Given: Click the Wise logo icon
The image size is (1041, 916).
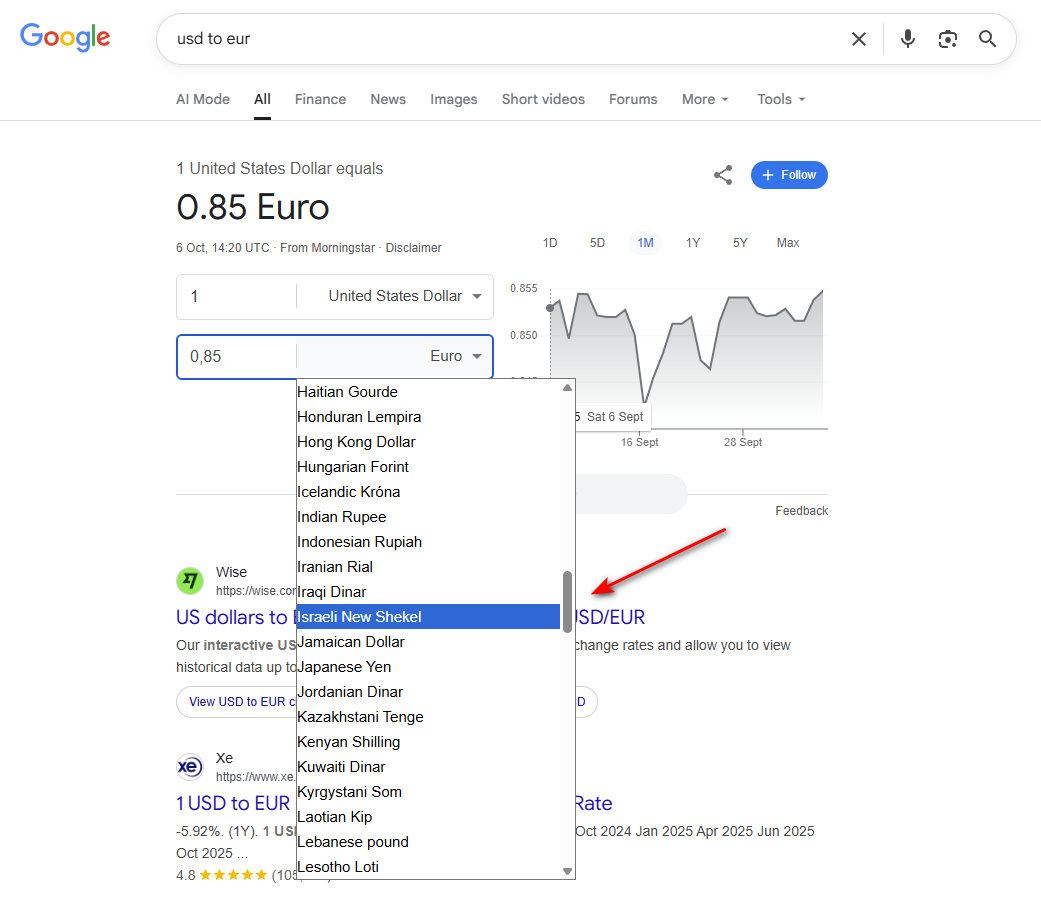Looking at the screenshot, I should 190,580.
